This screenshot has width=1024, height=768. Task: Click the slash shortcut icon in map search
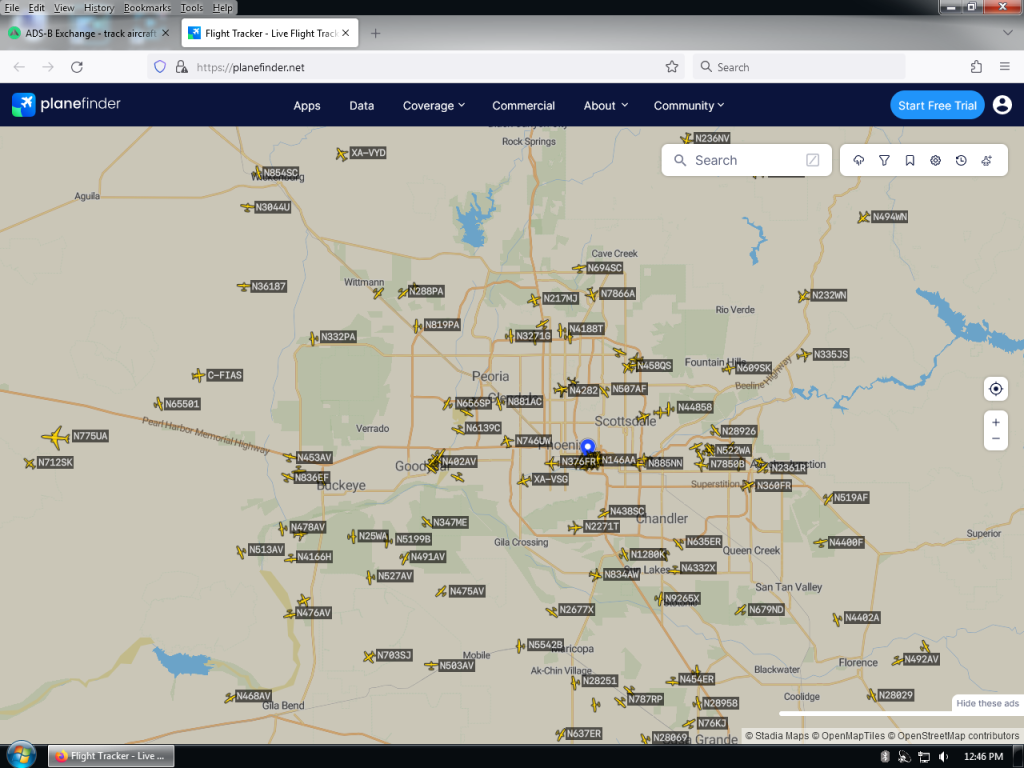click(812, 160)
